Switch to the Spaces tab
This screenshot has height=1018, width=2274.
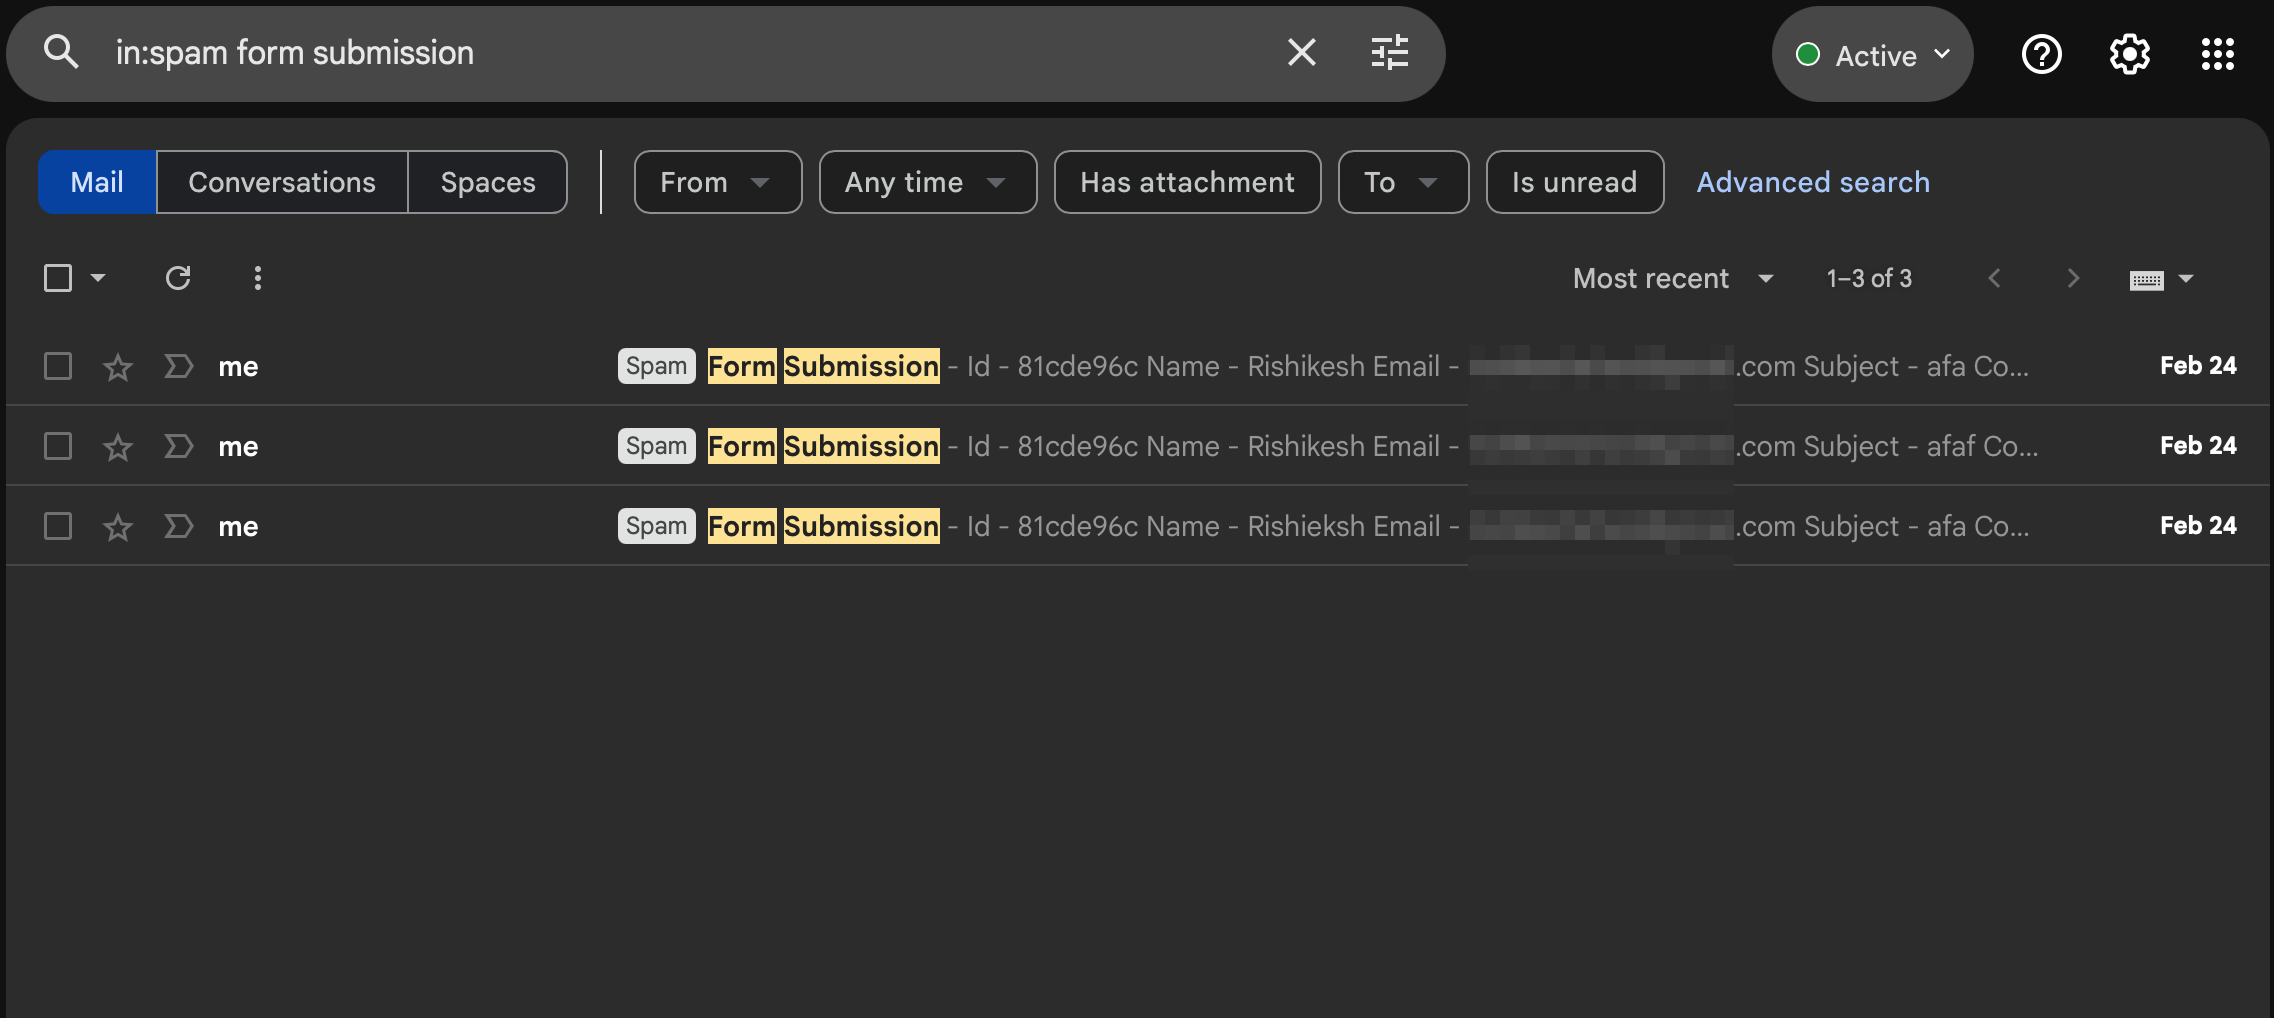[x=487, y=182]
